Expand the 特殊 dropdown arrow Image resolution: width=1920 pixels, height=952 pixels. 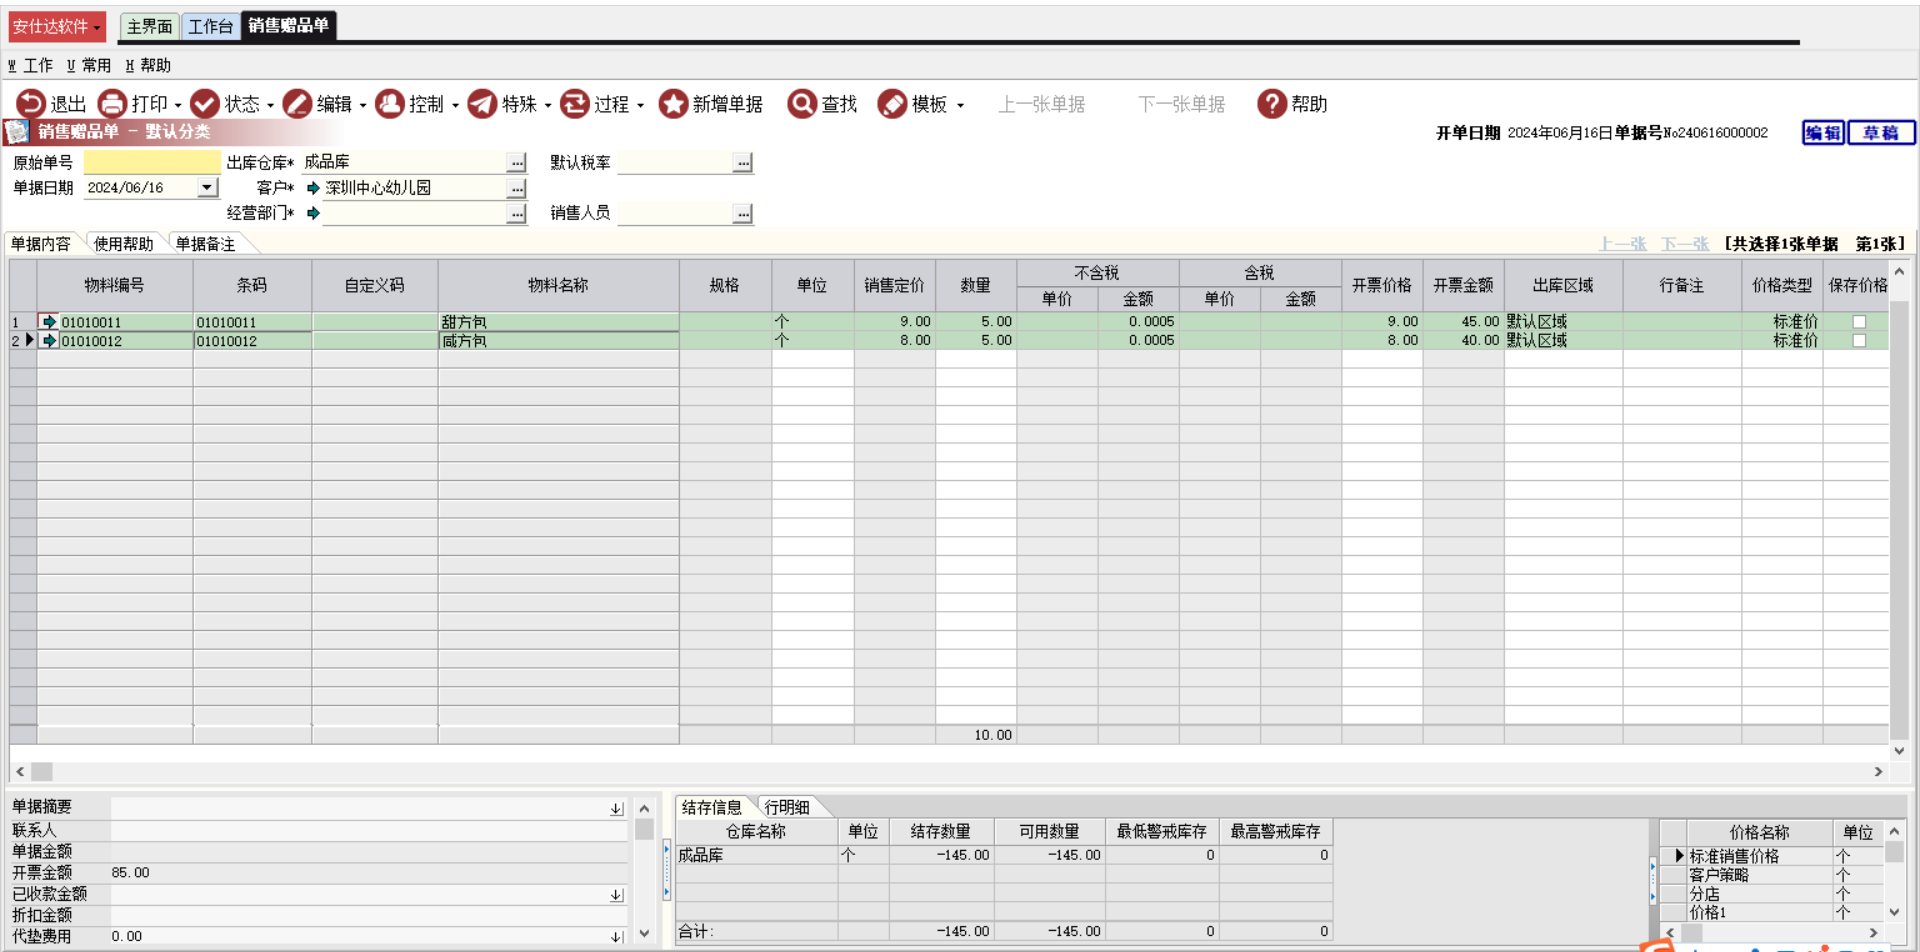click(x=548, y=105)
